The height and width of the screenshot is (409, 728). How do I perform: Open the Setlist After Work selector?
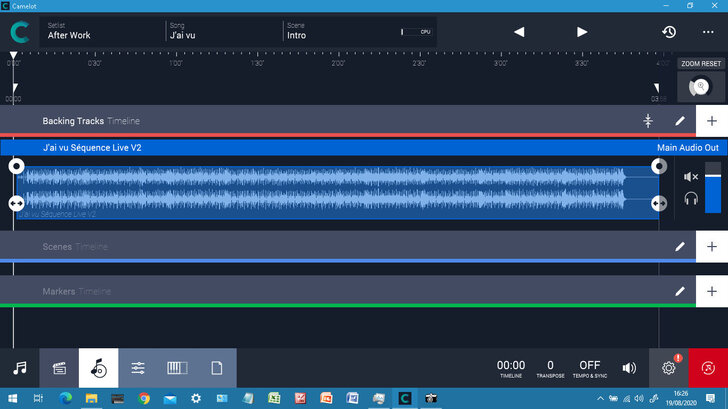coord(100,31)
